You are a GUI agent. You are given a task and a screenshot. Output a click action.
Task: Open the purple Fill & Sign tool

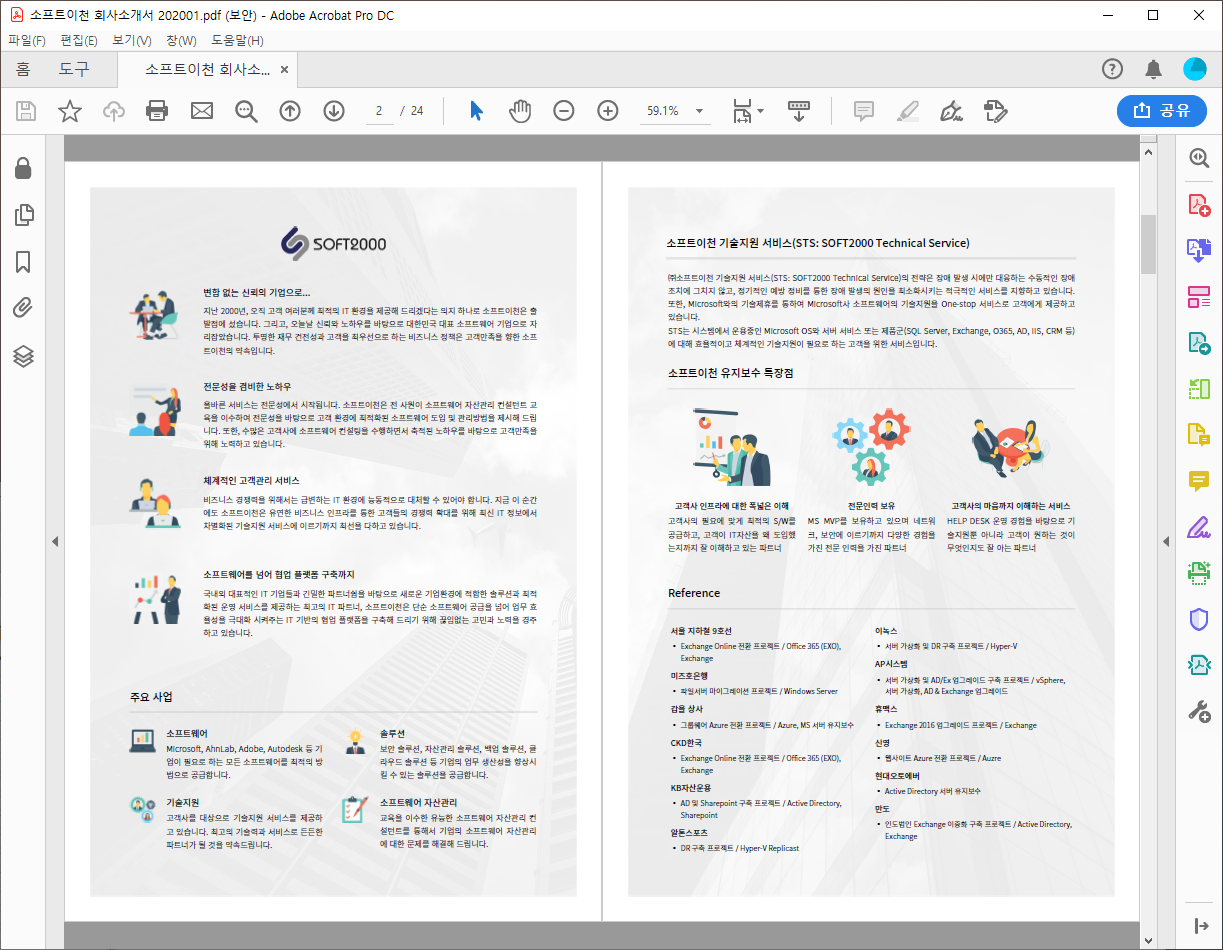[x=1198, y=527]
